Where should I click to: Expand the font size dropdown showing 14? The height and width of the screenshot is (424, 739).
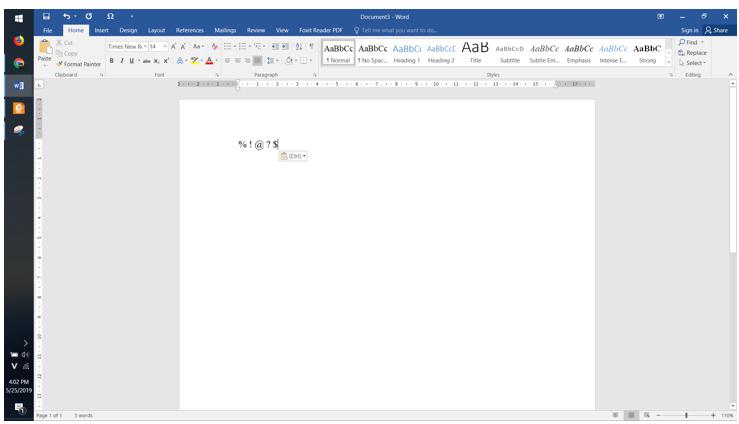(x=165, y=46)
